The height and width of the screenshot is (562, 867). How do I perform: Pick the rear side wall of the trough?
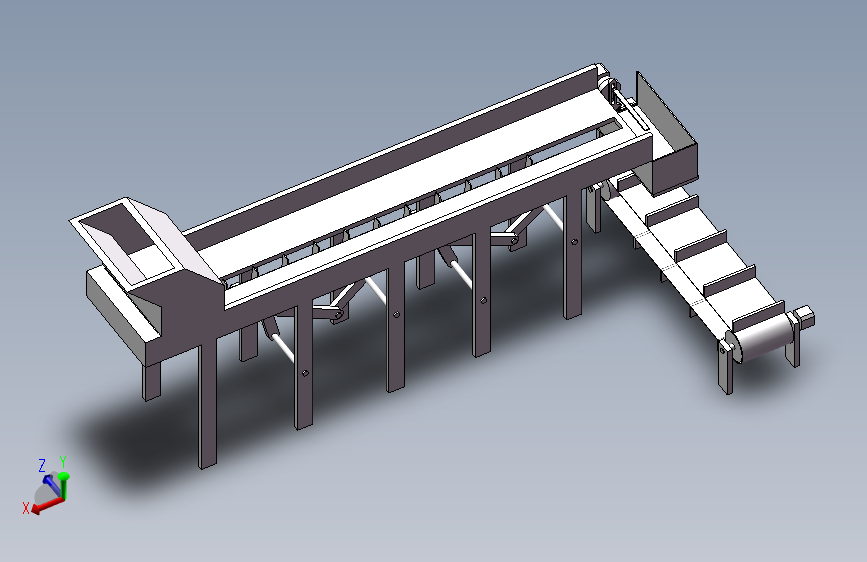coord(393,157)
